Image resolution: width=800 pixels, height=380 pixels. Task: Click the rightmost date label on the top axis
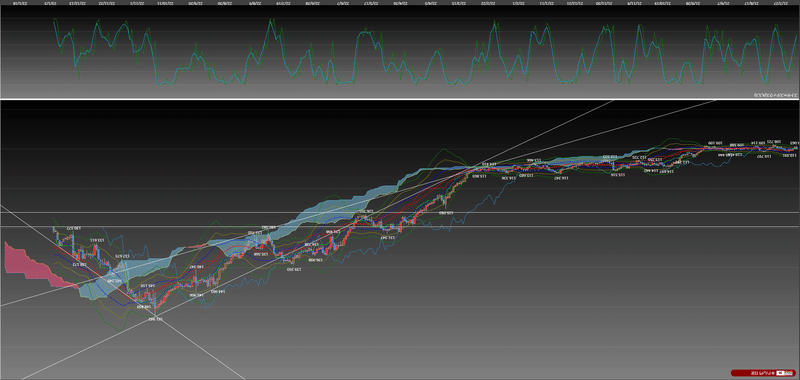click(x=781, y=3)
